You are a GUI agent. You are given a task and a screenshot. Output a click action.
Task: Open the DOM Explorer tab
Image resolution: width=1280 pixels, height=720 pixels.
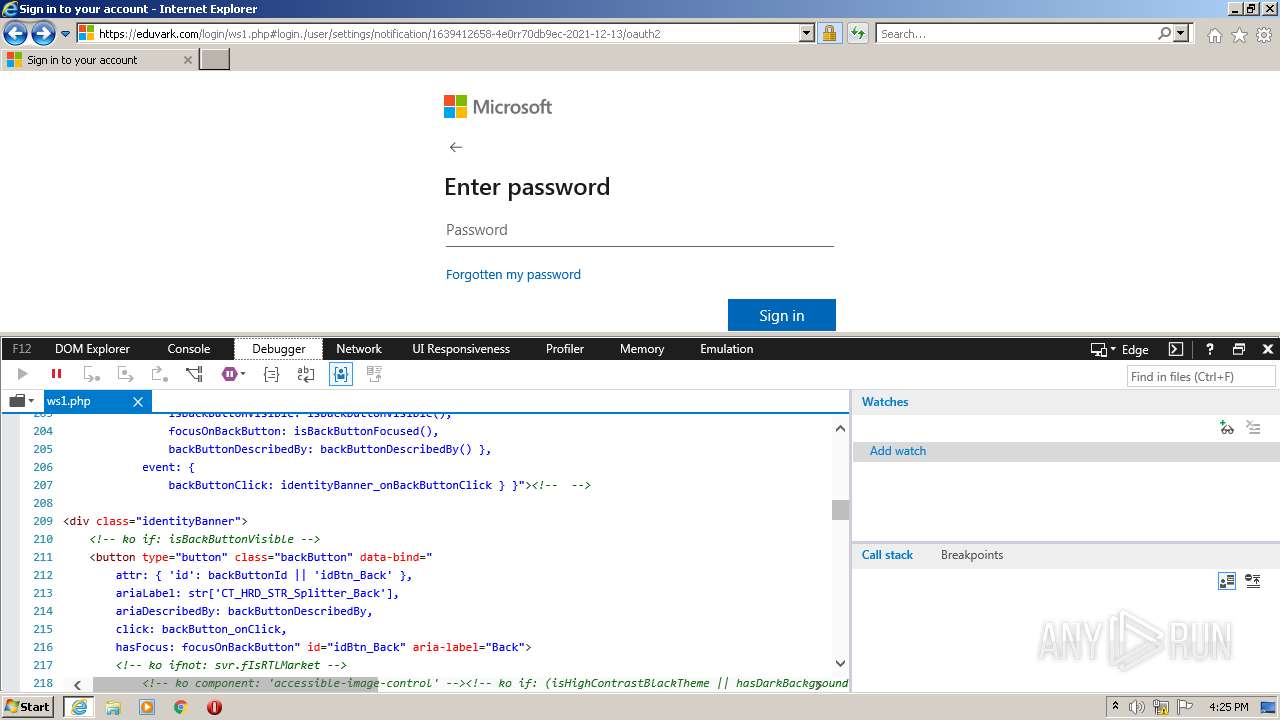click(x=92, y=349)
